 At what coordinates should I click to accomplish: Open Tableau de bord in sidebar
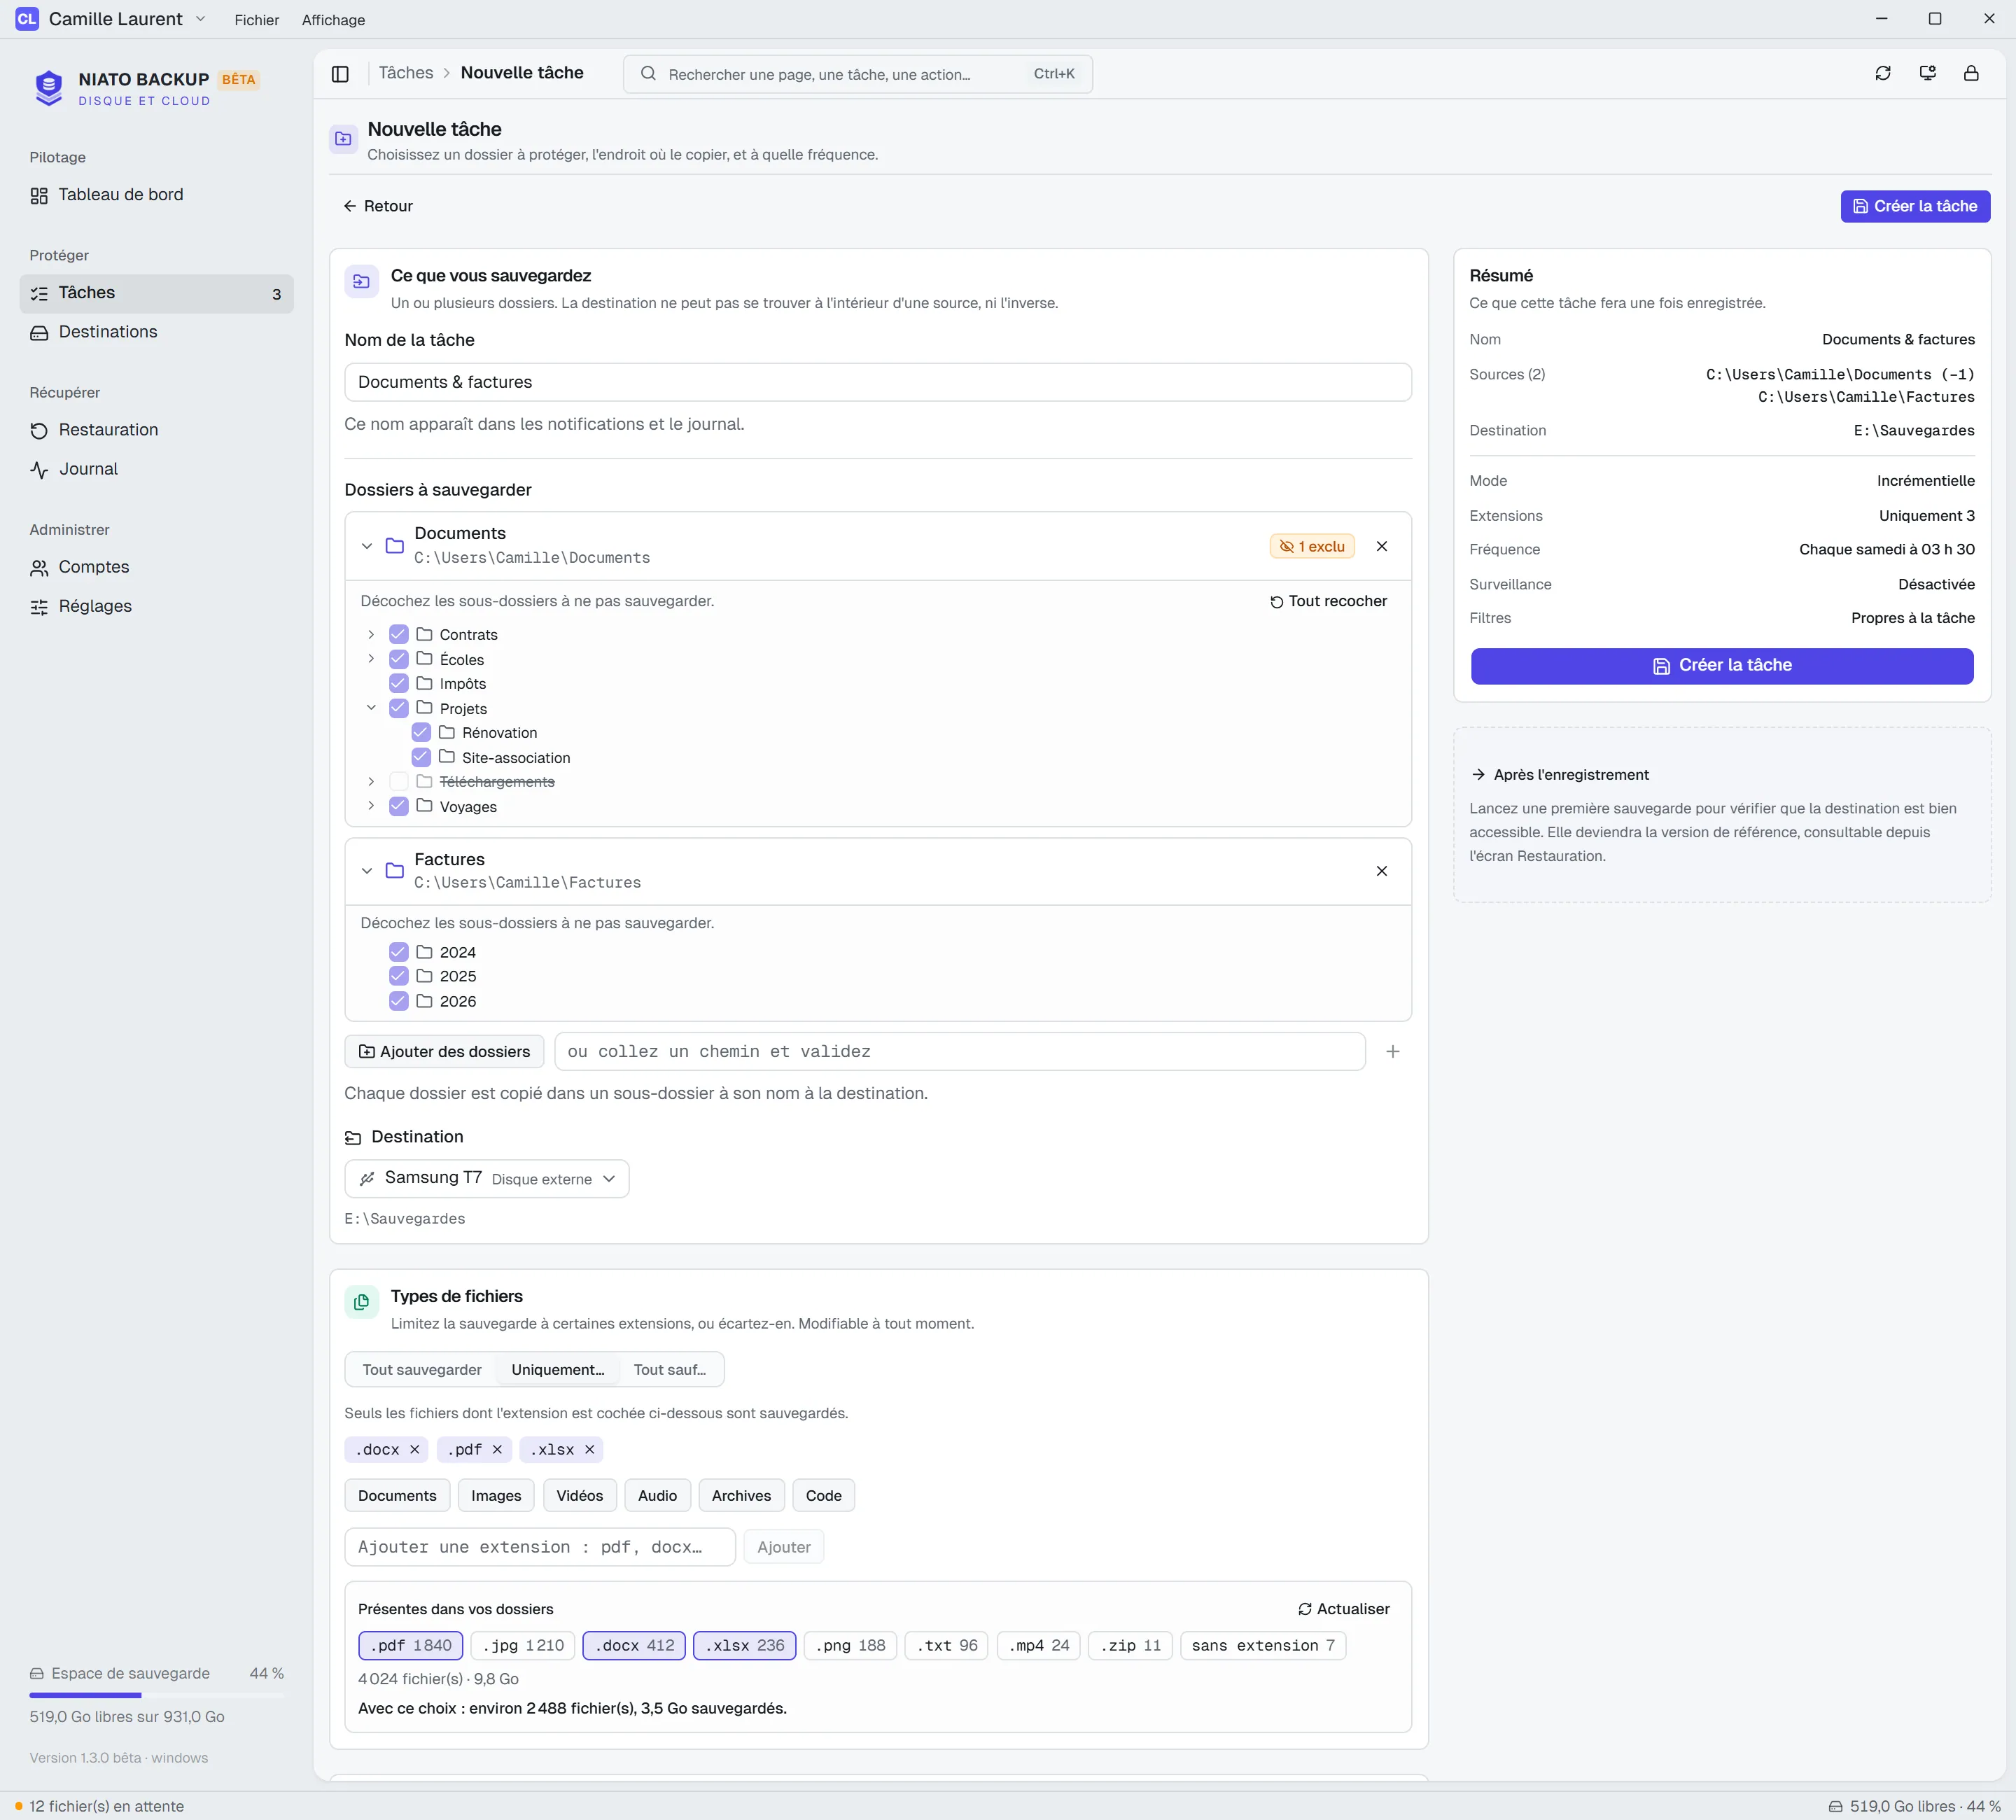pos(157,195)
